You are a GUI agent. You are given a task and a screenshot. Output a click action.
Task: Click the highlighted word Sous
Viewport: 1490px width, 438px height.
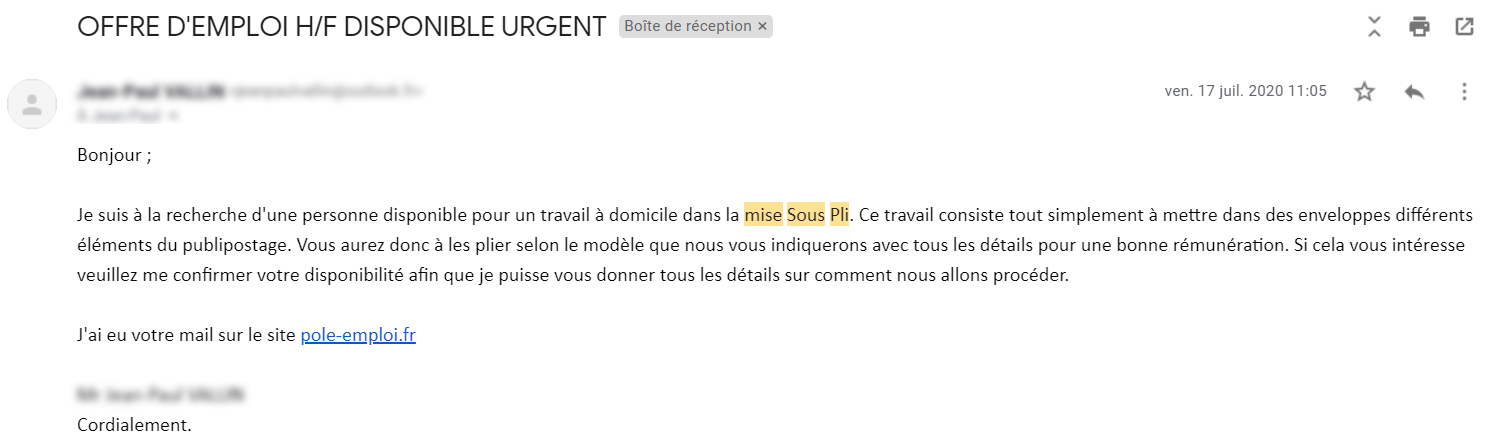point(806,215)
